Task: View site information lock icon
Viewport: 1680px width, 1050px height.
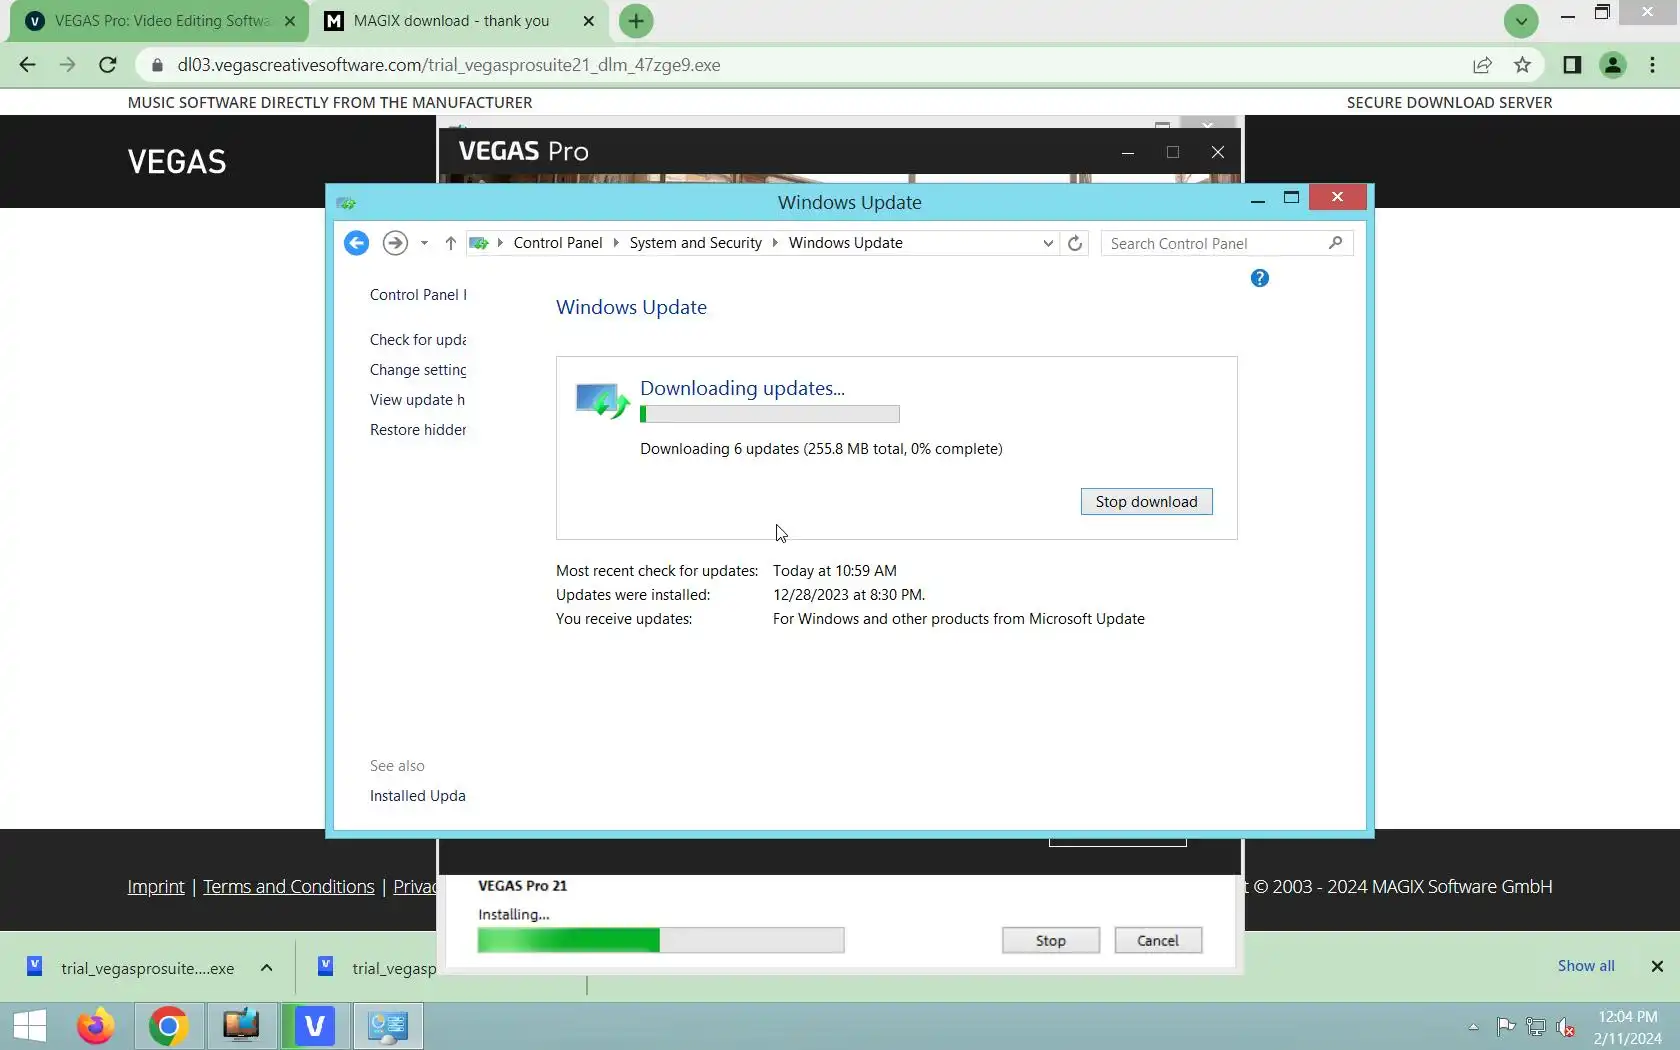Action: 157,65
